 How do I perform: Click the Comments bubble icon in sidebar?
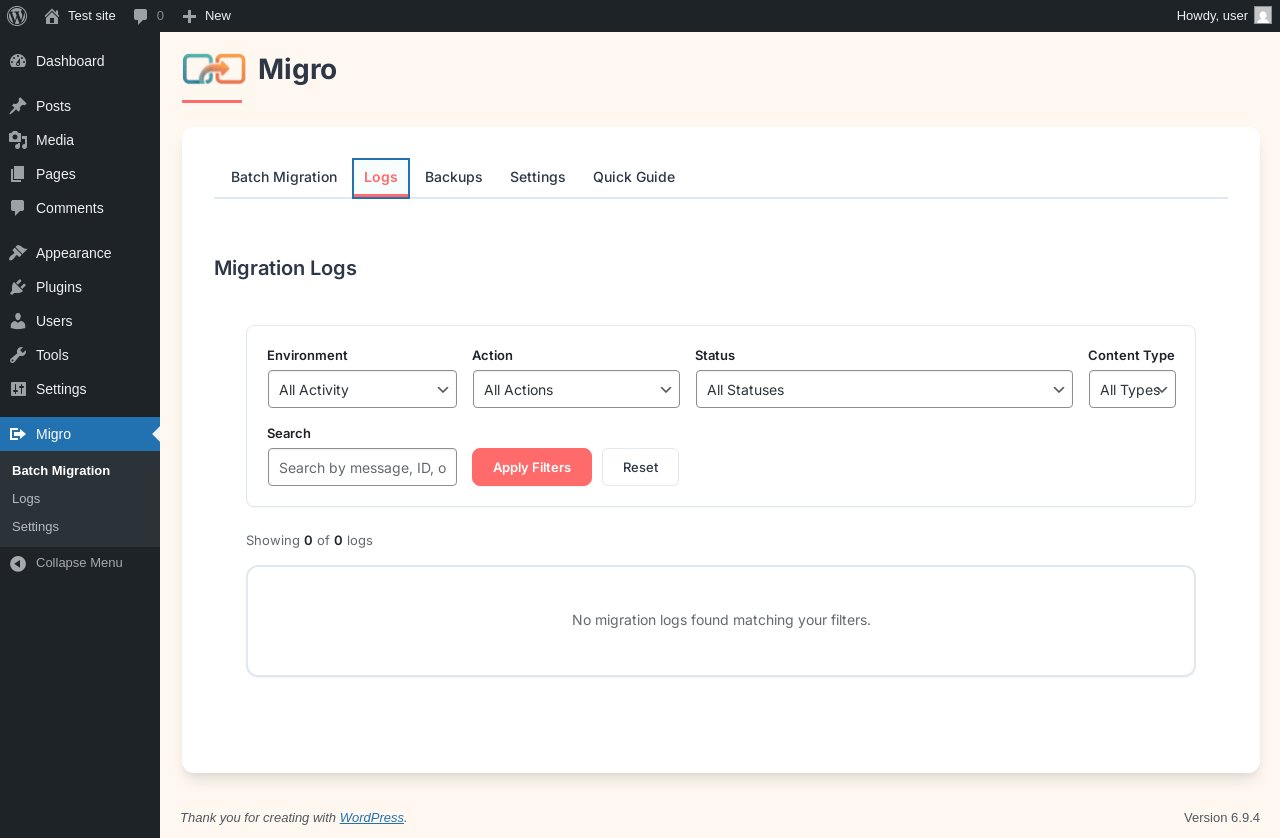click(x=18, y=208)
